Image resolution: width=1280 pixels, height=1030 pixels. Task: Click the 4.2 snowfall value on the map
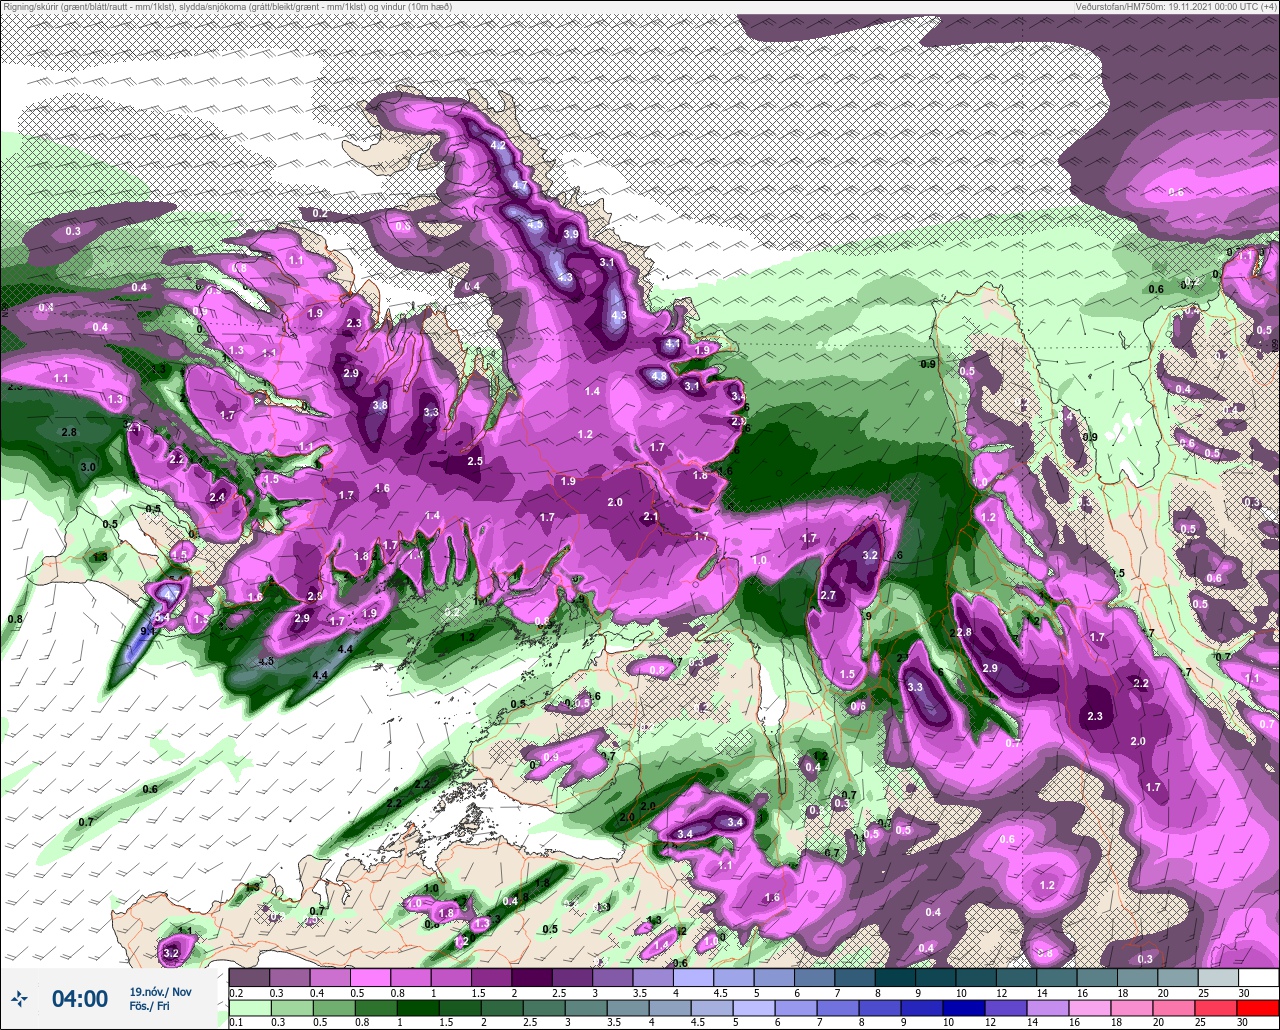(498, 146)
